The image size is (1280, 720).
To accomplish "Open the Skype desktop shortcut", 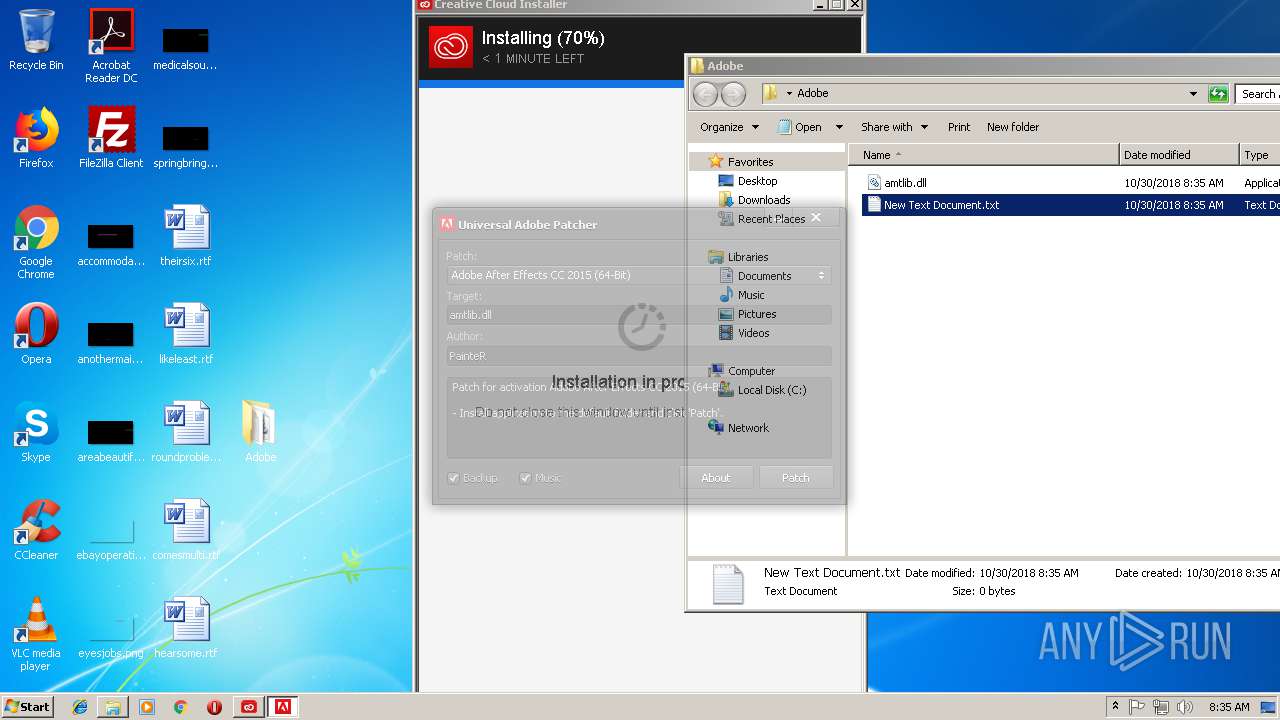I will click(x=36, y=432).
